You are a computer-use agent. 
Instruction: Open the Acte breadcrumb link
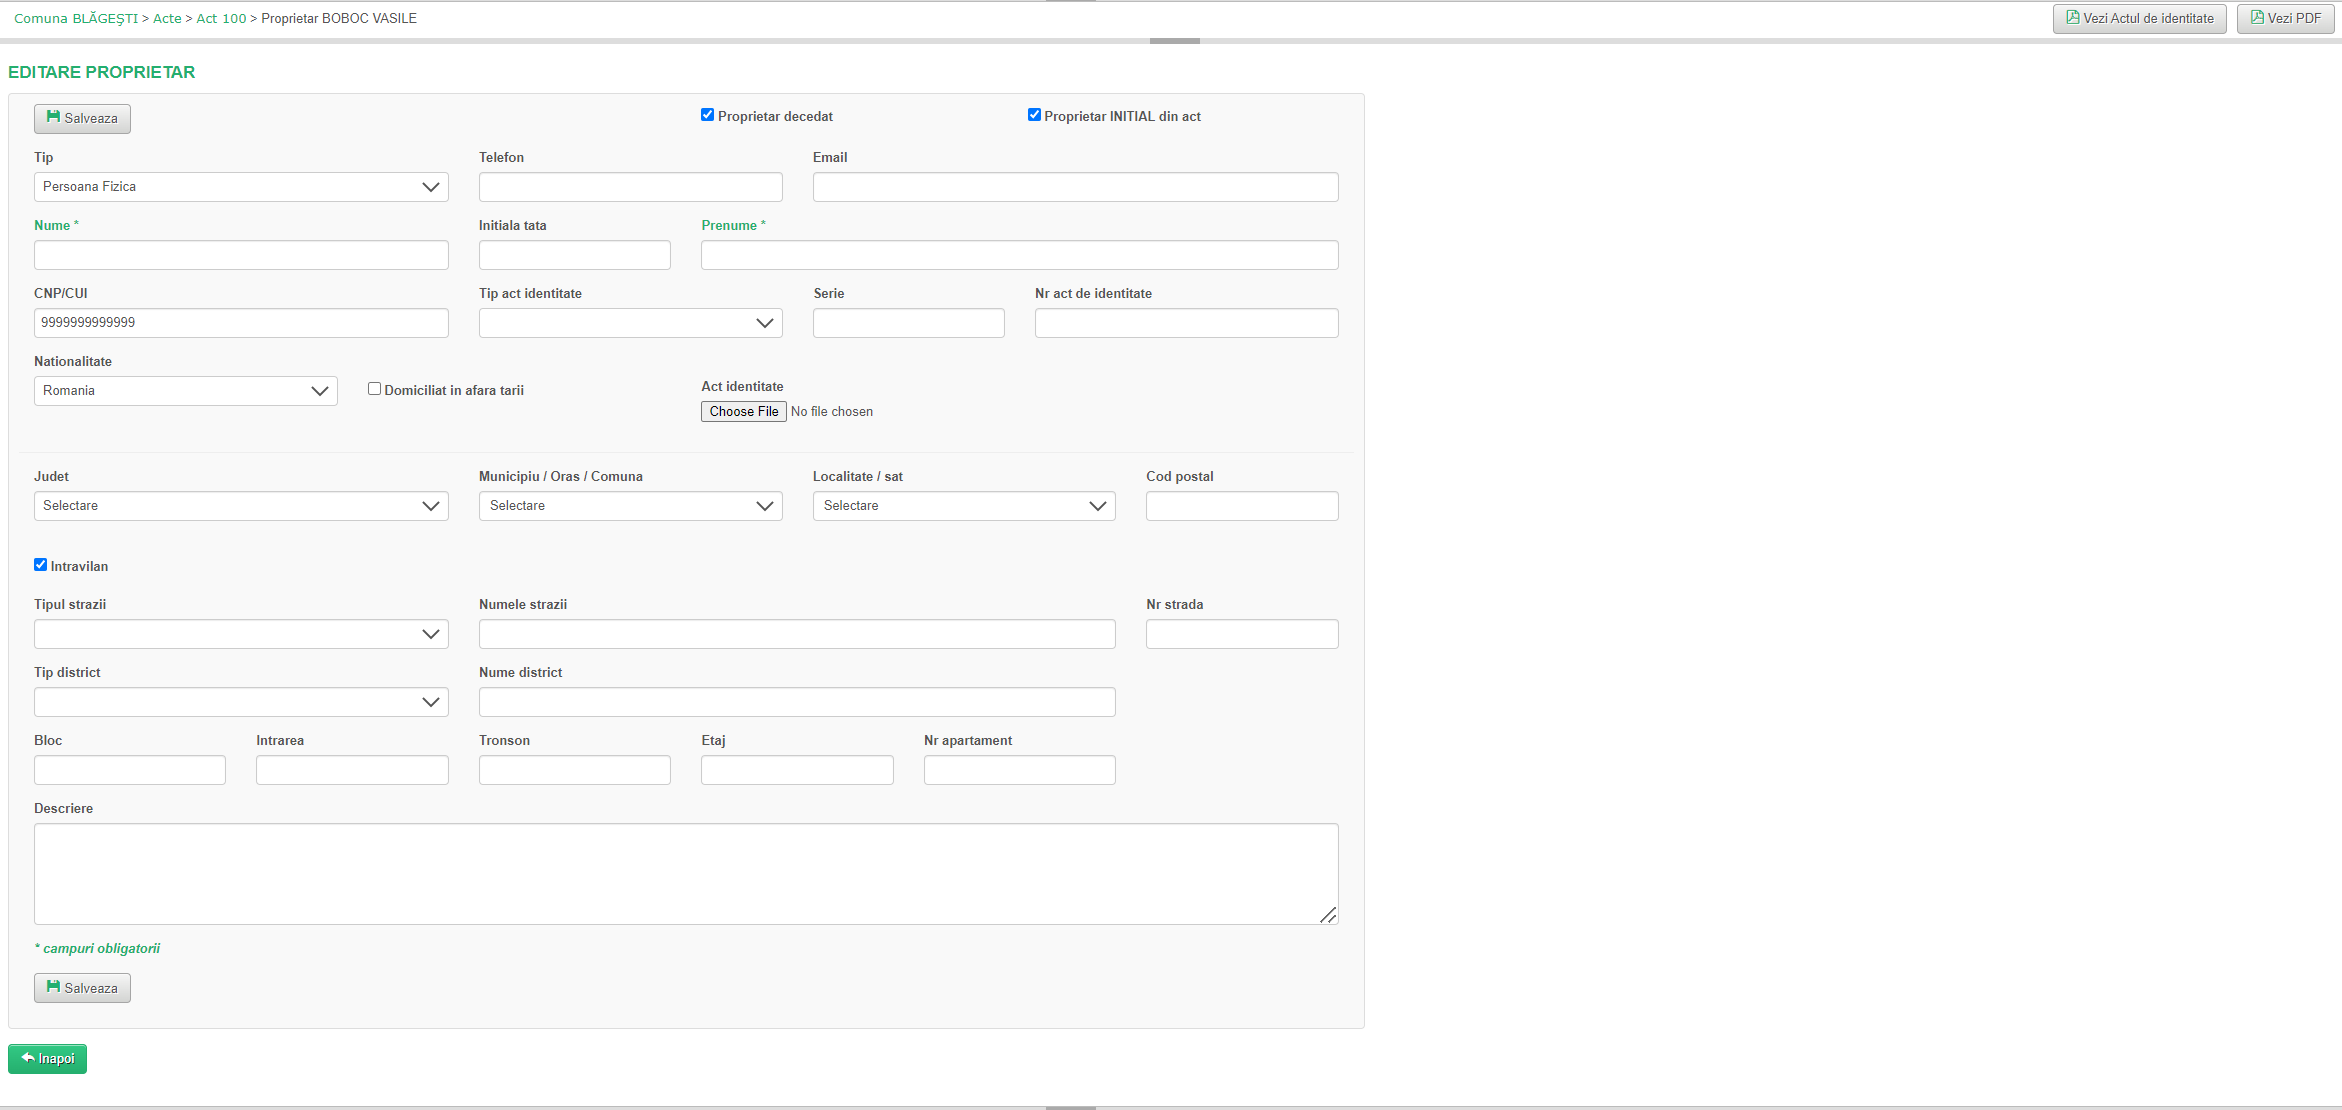(167, 18)
